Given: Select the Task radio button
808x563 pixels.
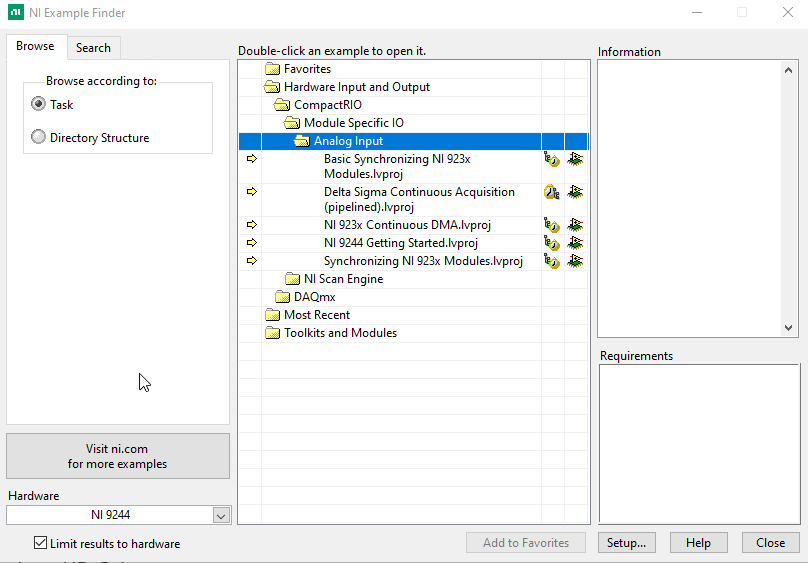Looking at the screenshot, I should coord(38,104).
